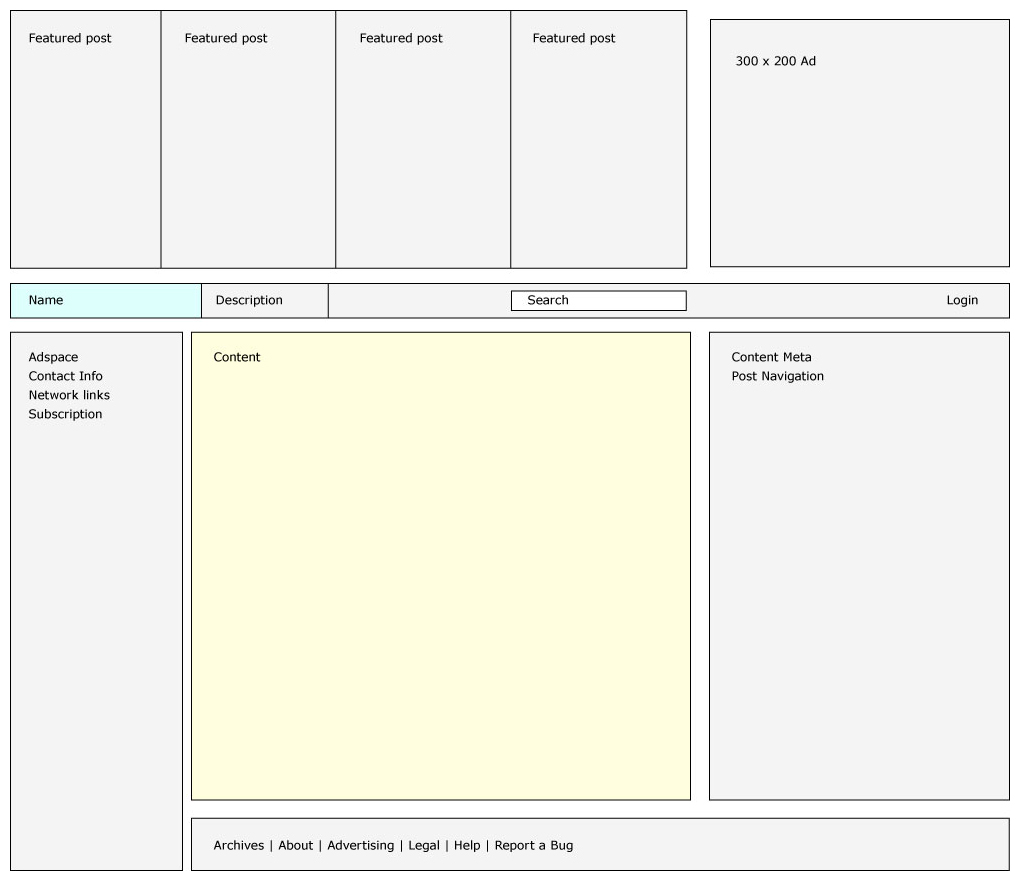Screen dimensions: 1020x881
Task: Select Content Meta in the right panel
Action: (x=771, y=357)
